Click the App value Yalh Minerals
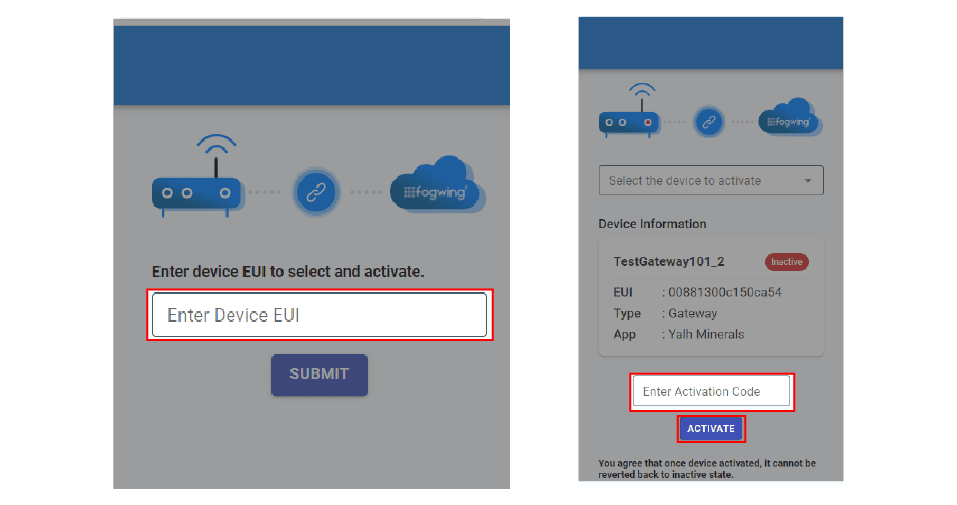 pyautogui.click(x=706, y=335)
